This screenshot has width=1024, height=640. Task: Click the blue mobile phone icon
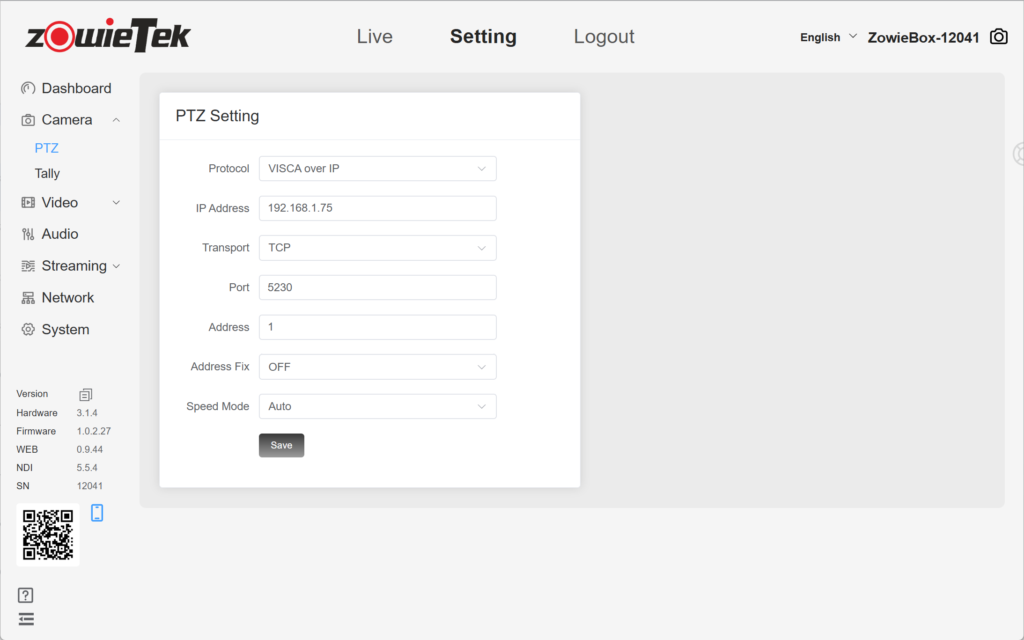point(97,513)
